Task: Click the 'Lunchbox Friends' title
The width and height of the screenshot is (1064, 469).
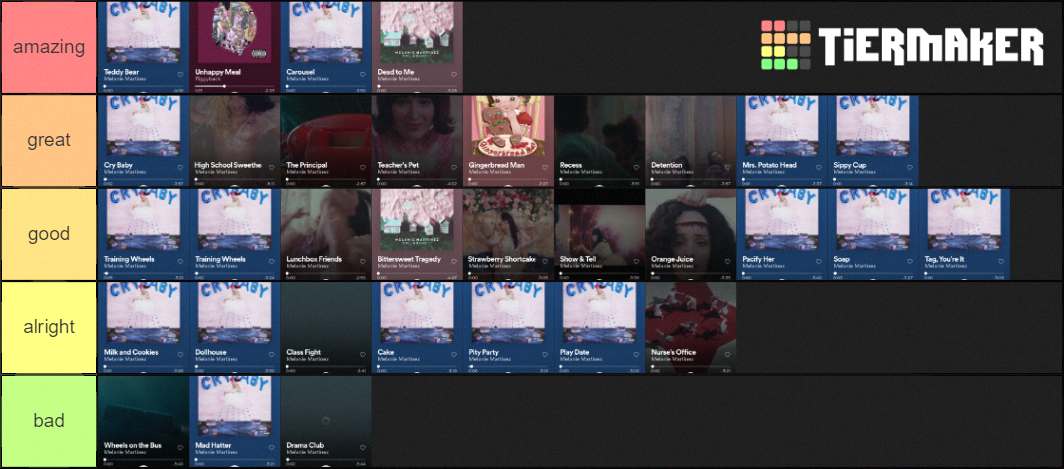Action: [x=314, y=259]
